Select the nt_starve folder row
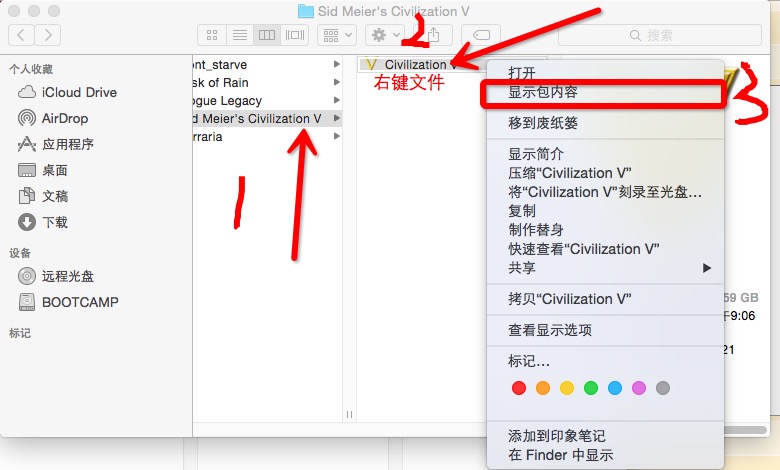This screenshot has width=780, height=470. [x=268, y=65]
